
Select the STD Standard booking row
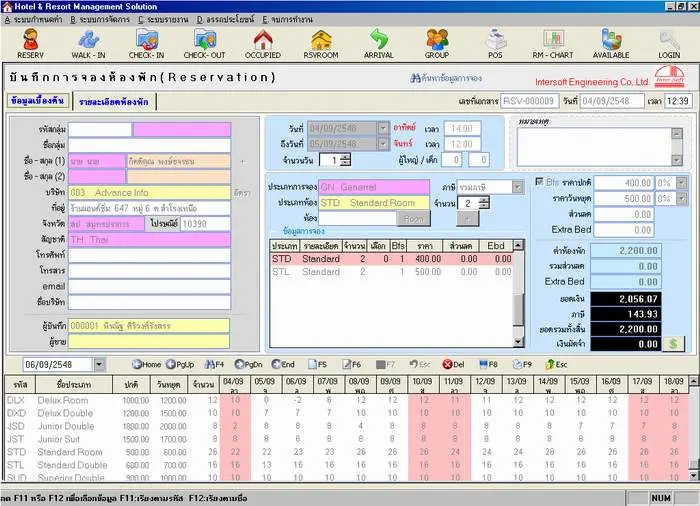pos(392,259)
